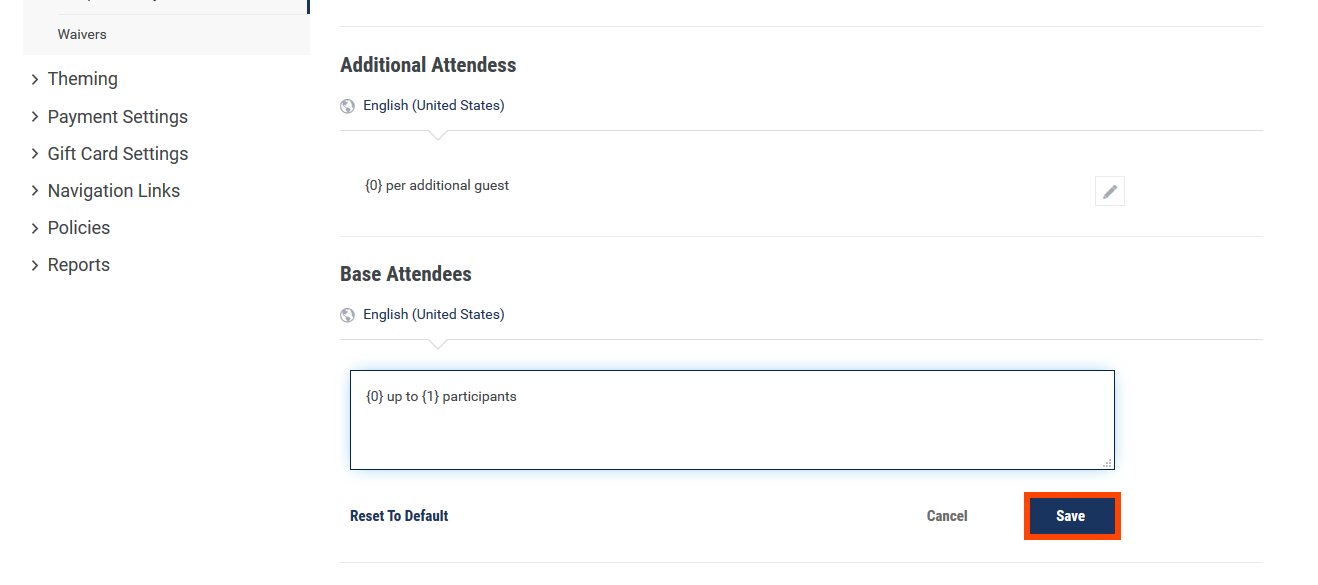Image resolution: width=1318 pixels, height=585 pixels.
Task: Expand Payment Settings using its chevron
Action: [35, 117]
